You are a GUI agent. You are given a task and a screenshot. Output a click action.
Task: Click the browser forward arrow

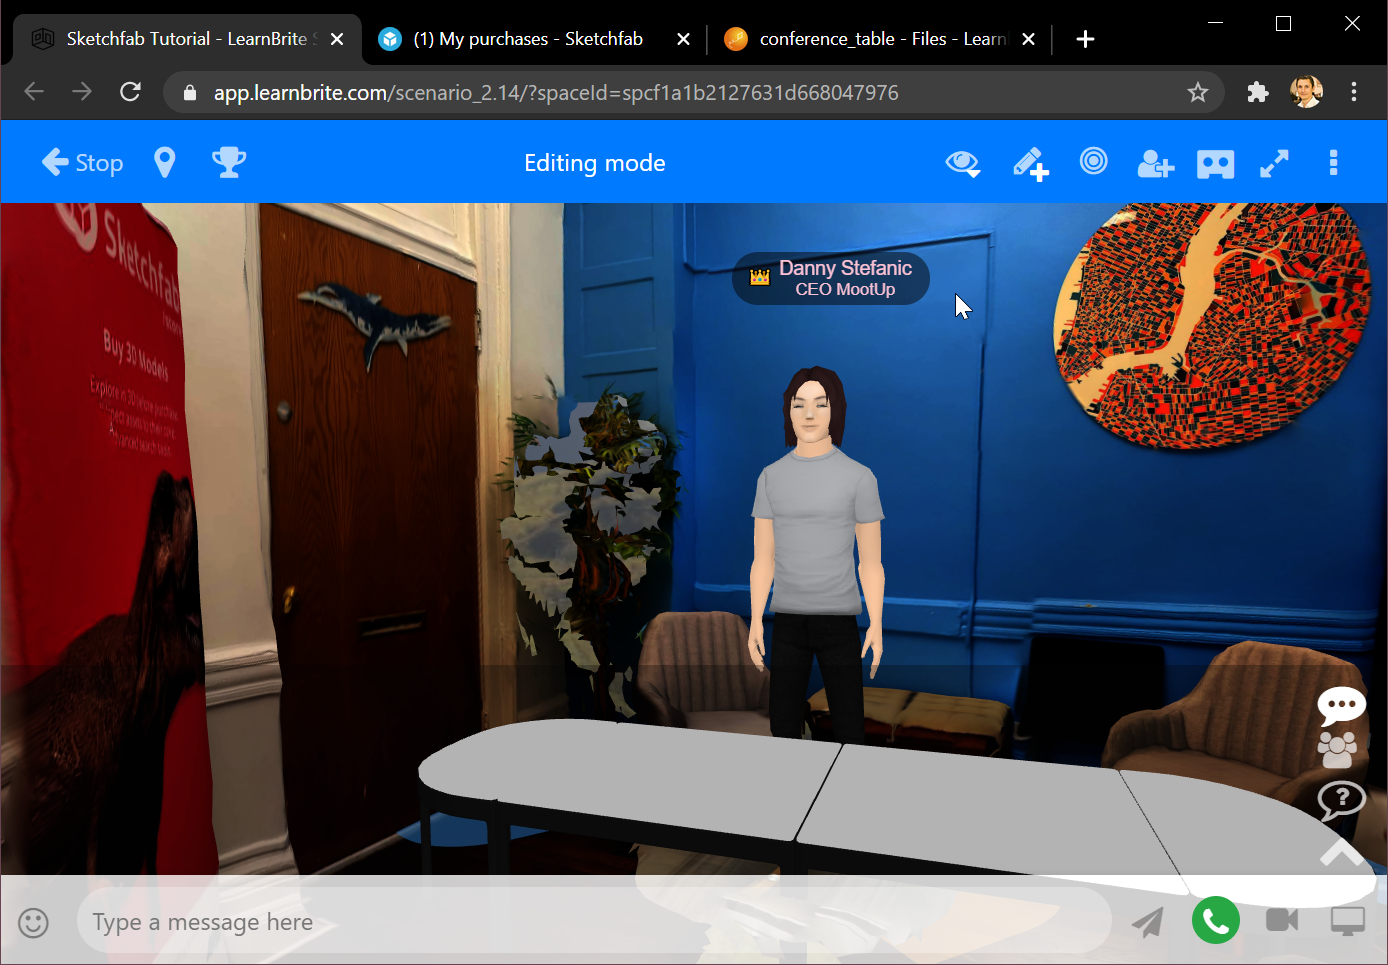pyautogui.click(x=82, y=92)
